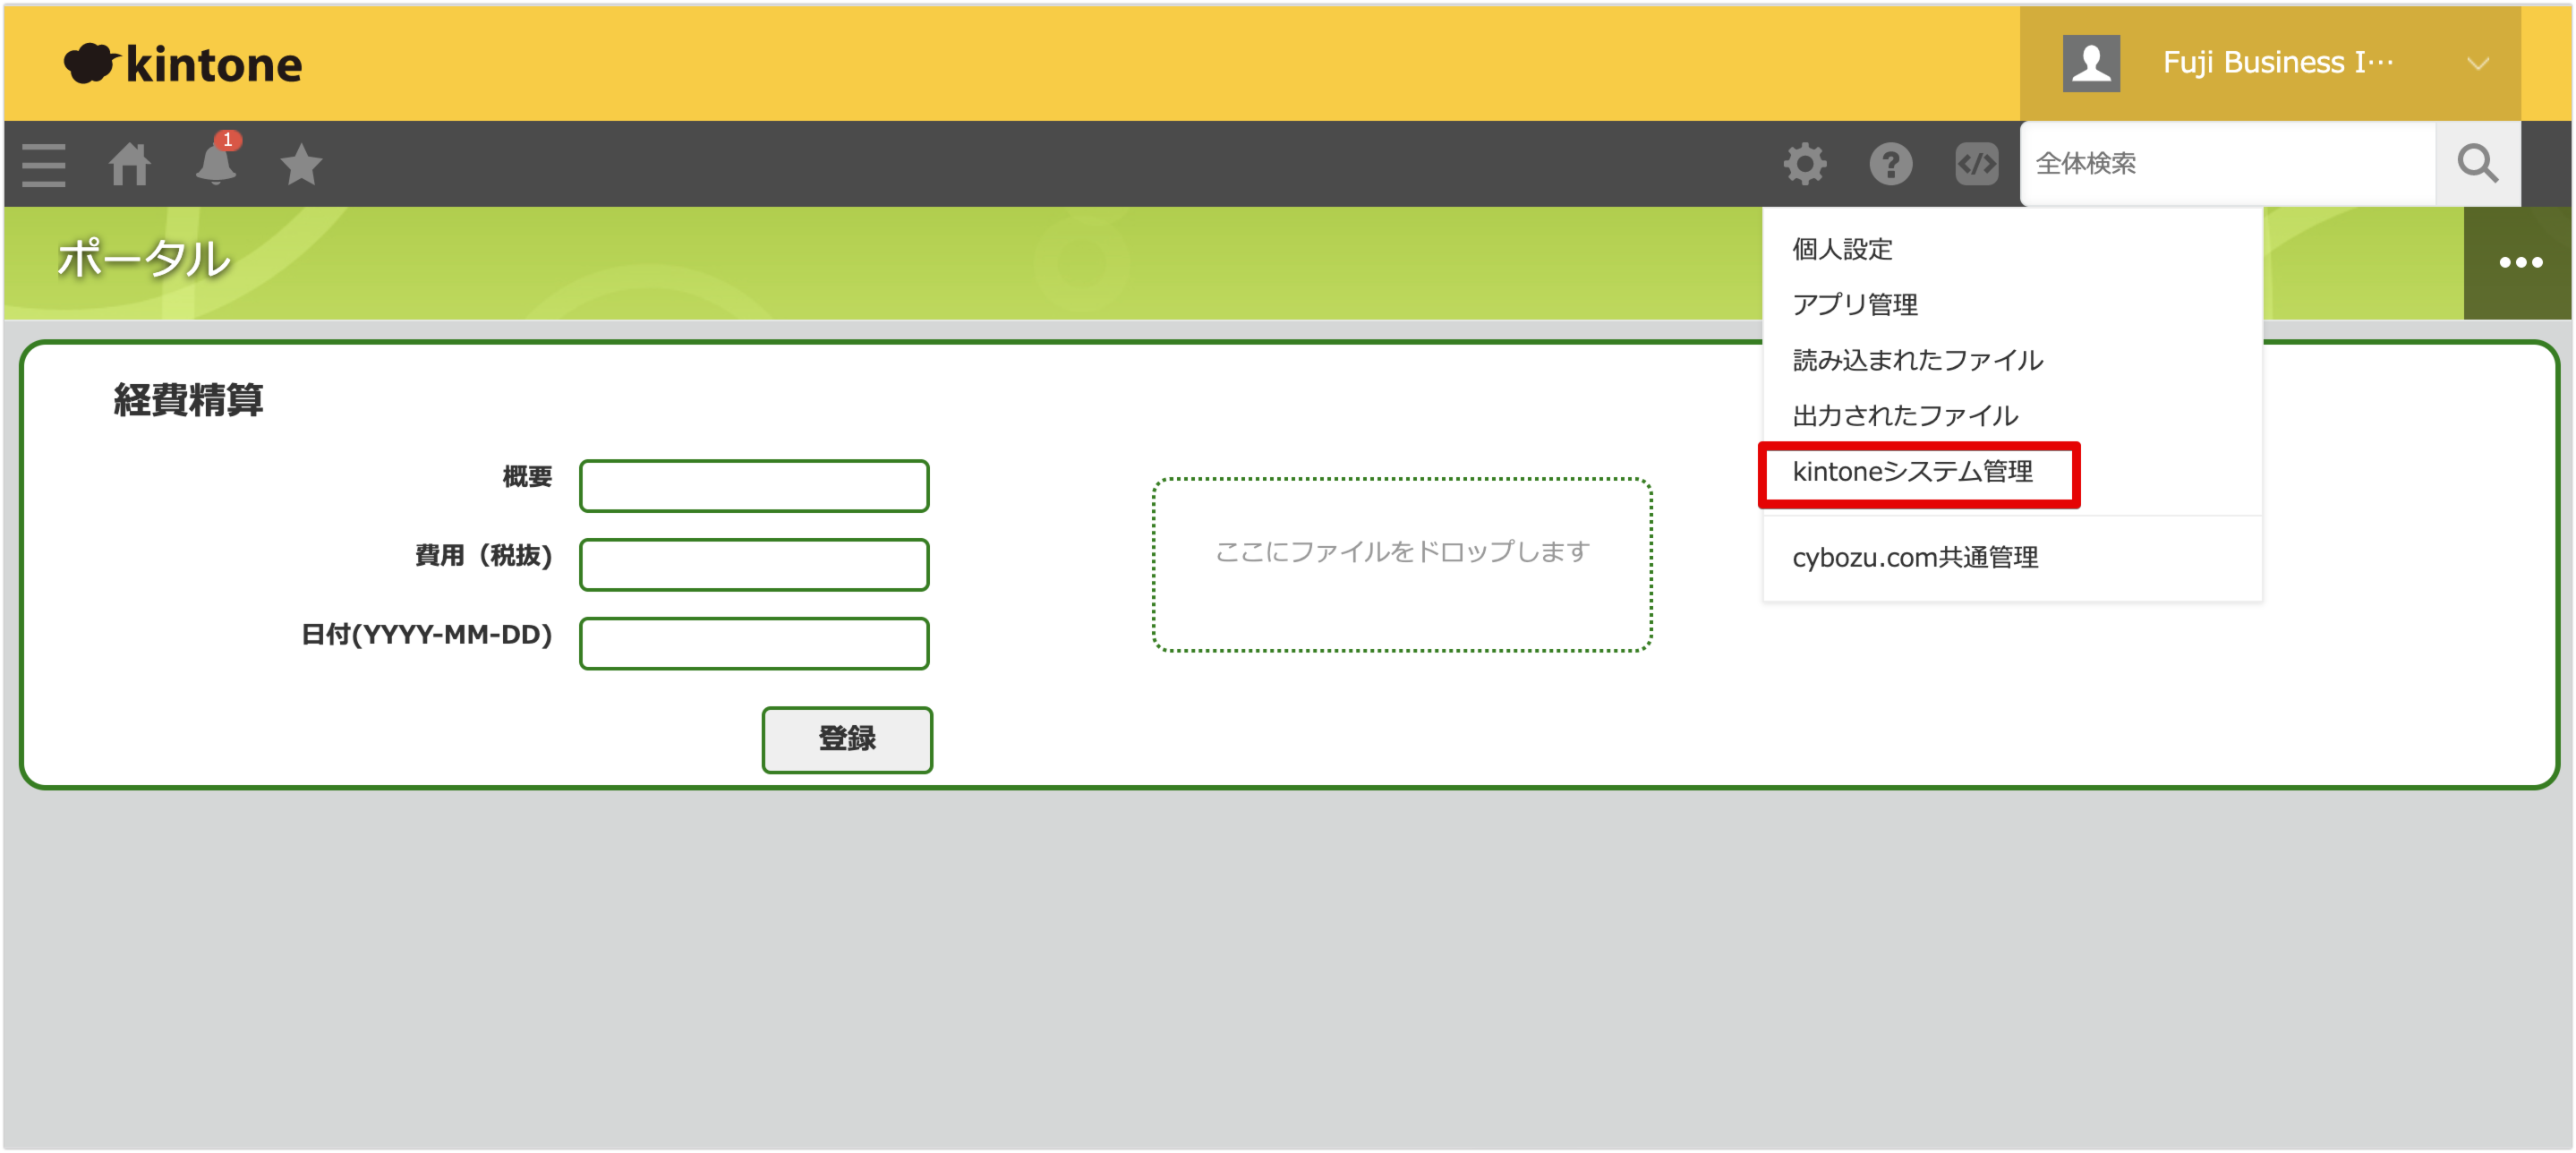Open the favorites star icon
Screen dimensions: 2576x1153
(x=301, y=164)
